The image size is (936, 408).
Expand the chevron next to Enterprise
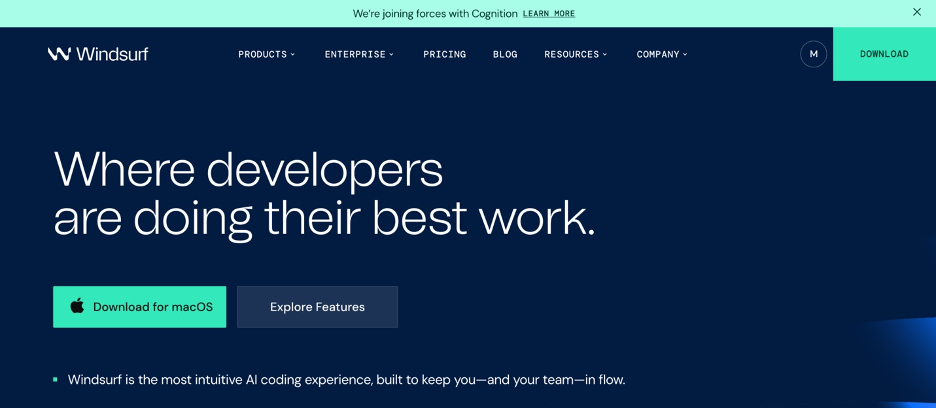(391, 55)
